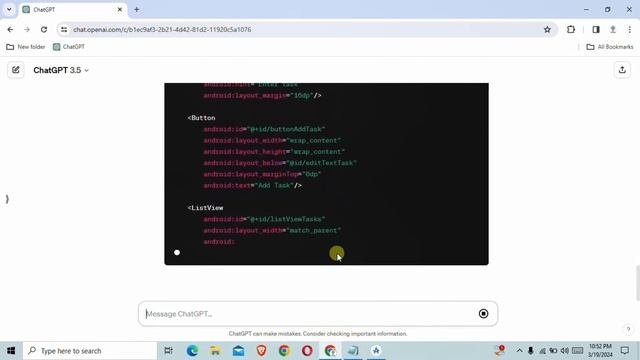Stop generating with the stop button

click(x=483, y=313)
